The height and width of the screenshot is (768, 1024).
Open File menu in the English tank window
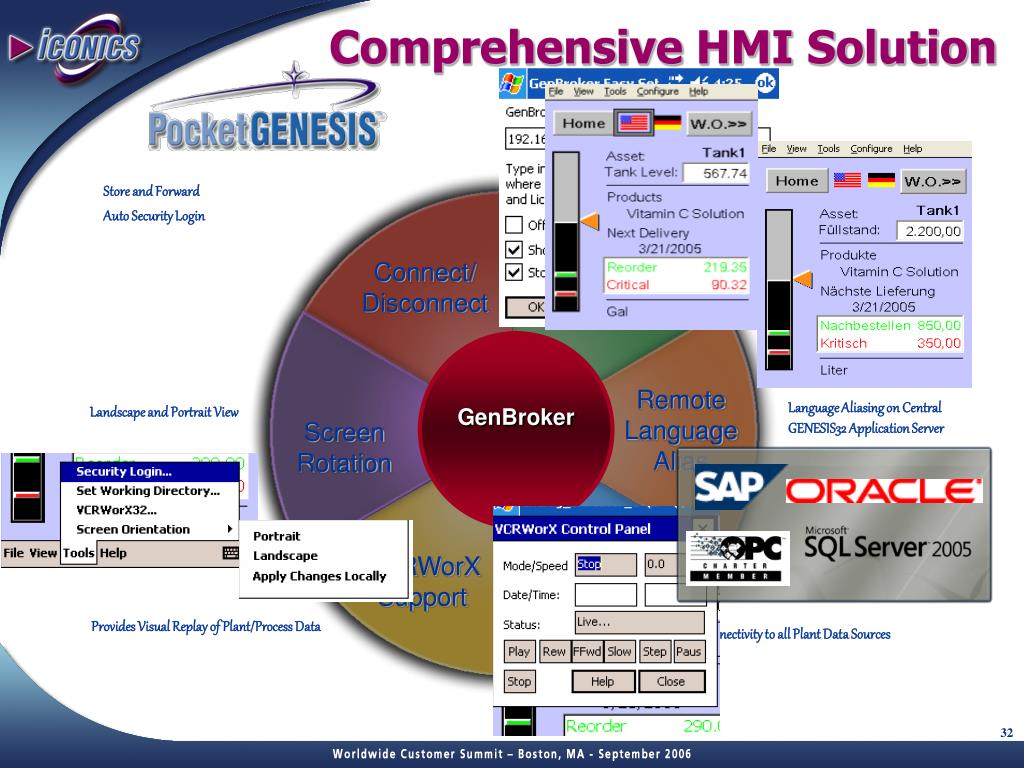tap(556, 92)
